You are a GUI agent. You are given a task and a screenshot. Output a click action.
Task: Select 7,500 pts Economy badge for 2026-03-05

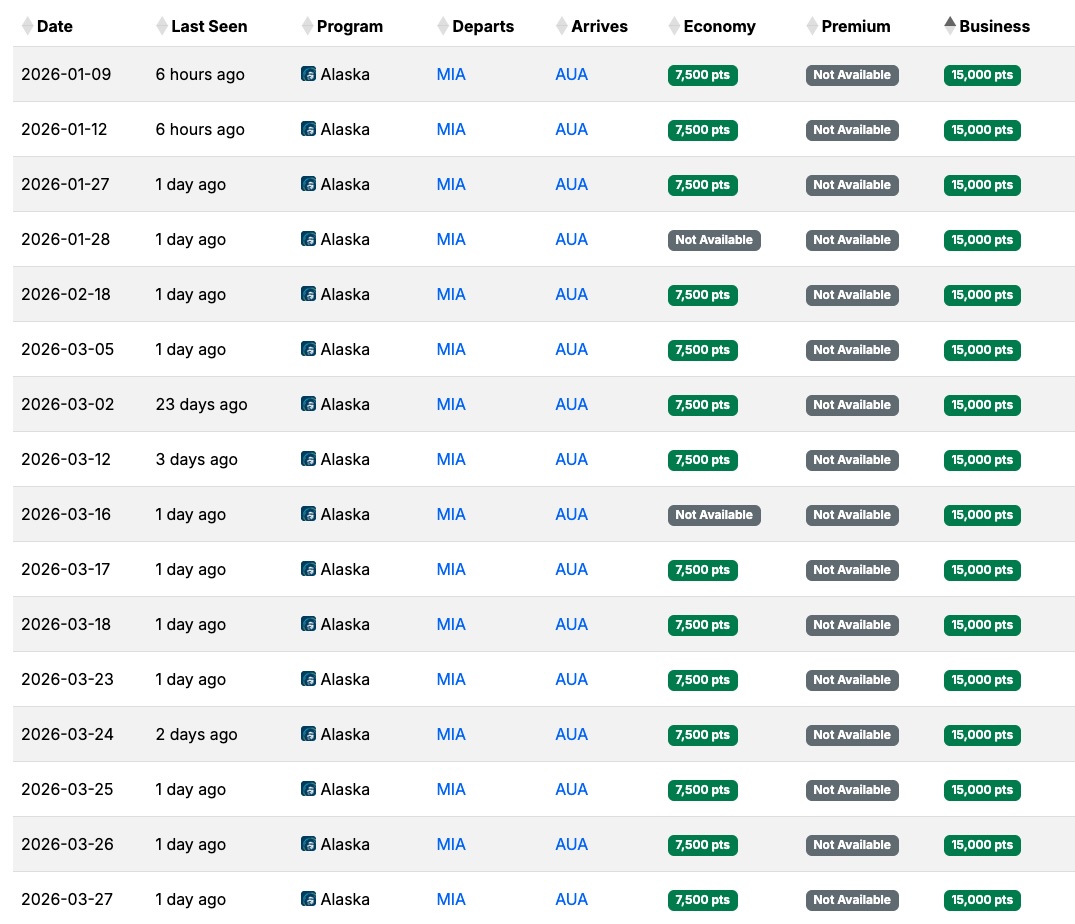pyautogui.click(x=703, y=350)
